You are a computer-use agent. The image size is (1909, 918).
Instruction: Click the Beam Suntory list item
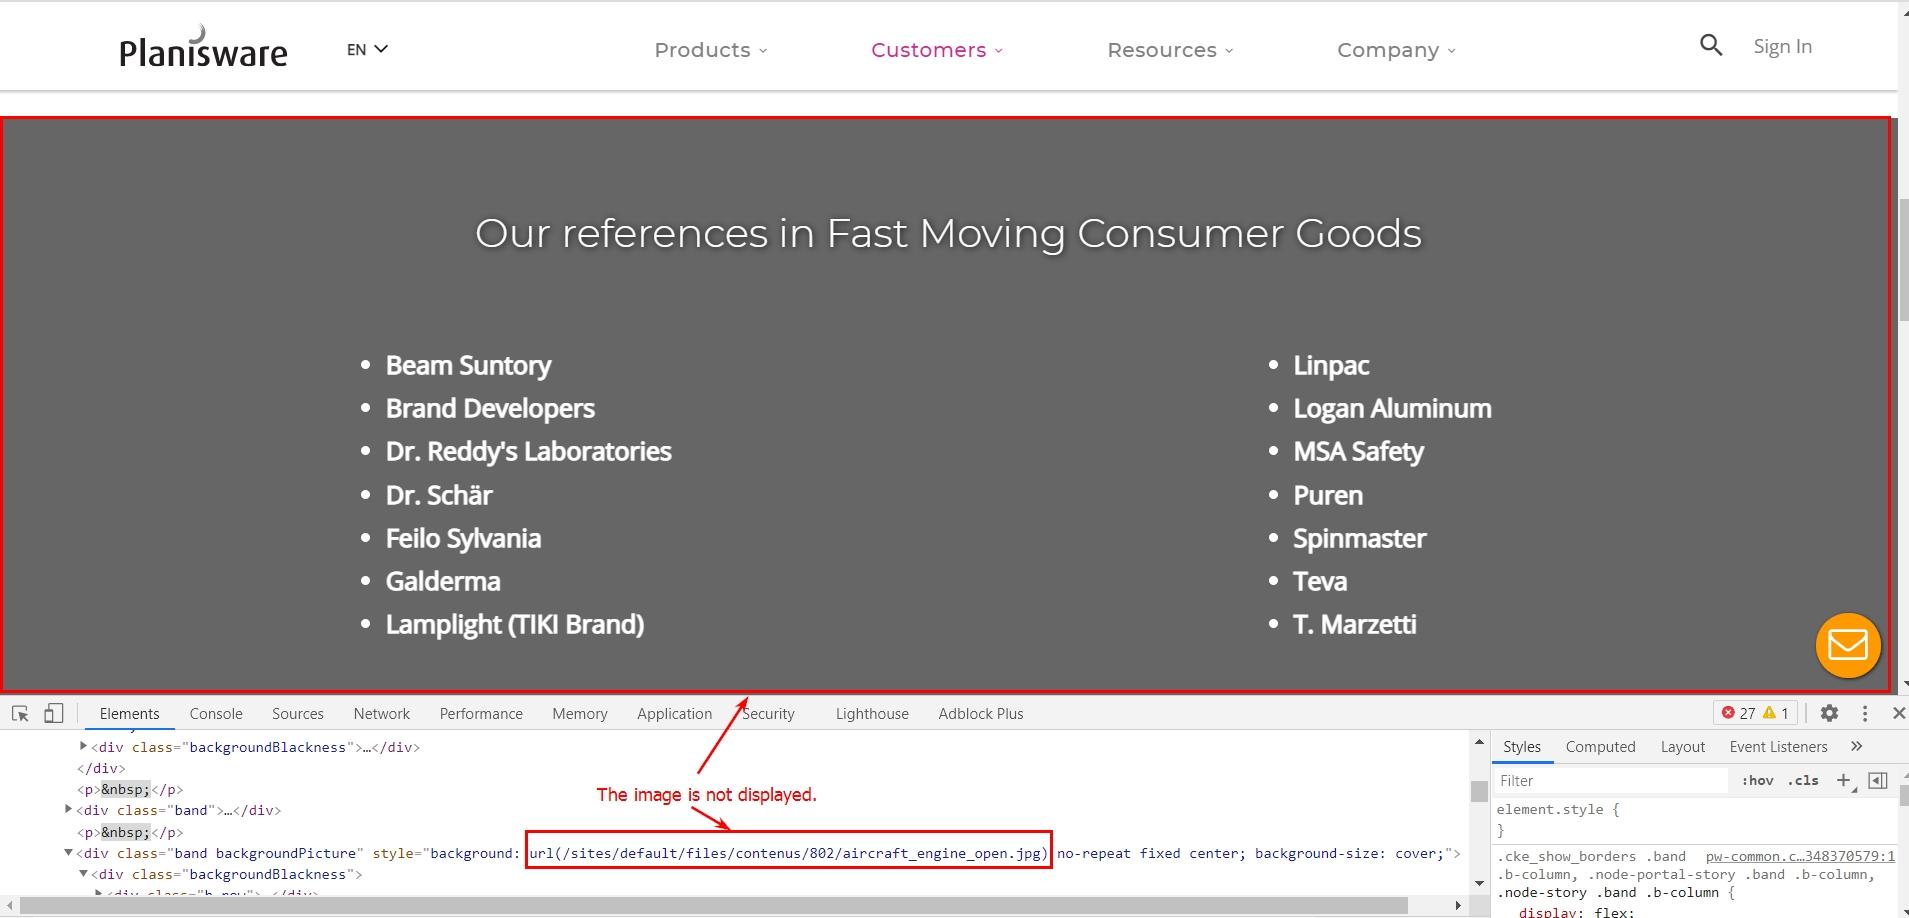click(468, 365)
